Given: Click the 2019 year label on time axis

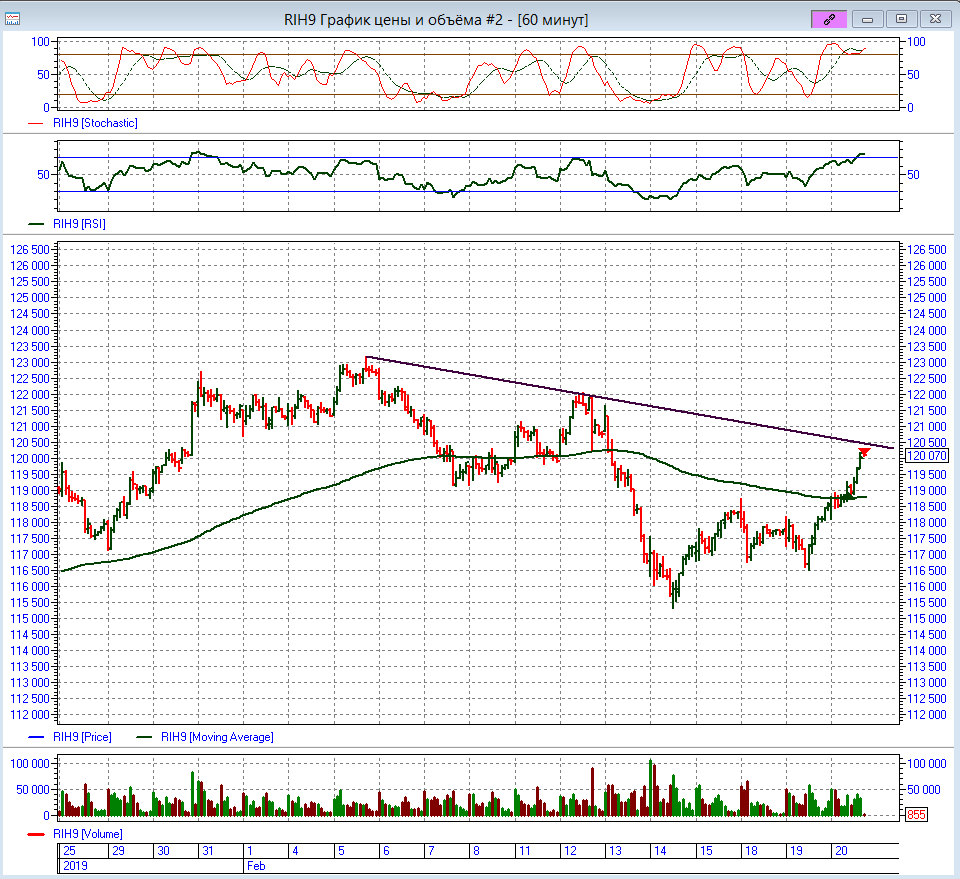Looking at the screenshot, I should [x=74, y=866].
